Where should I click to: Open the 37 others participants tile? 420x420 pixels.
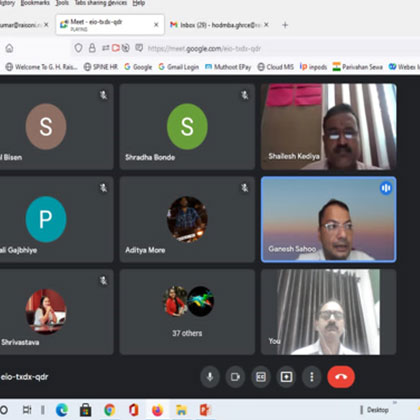tap(187, 312)
